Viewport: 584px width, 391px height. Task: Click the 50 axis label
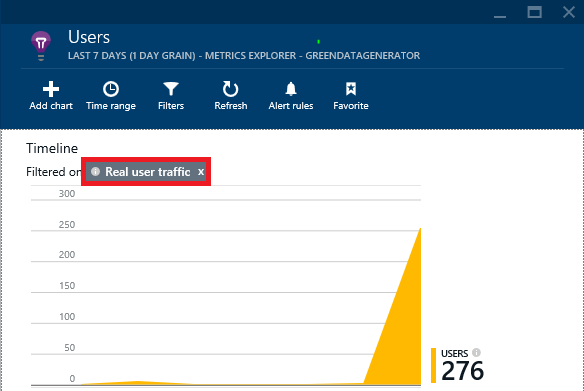69,347
